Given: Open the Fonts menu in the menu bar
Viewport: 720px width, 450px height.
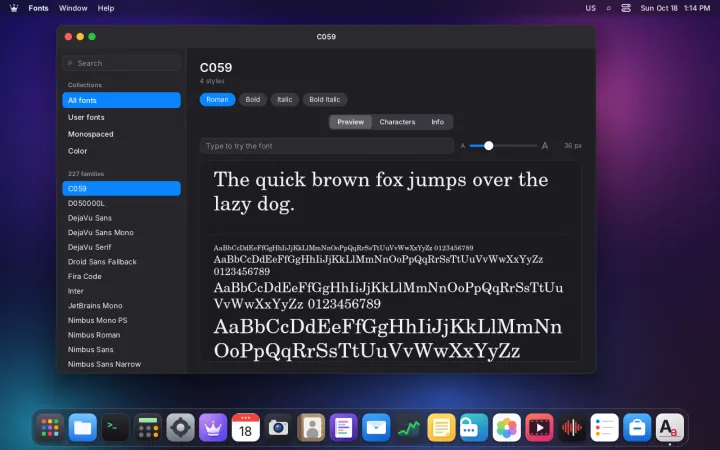Looking at the screenshot, I should click(x=39, y=8).
